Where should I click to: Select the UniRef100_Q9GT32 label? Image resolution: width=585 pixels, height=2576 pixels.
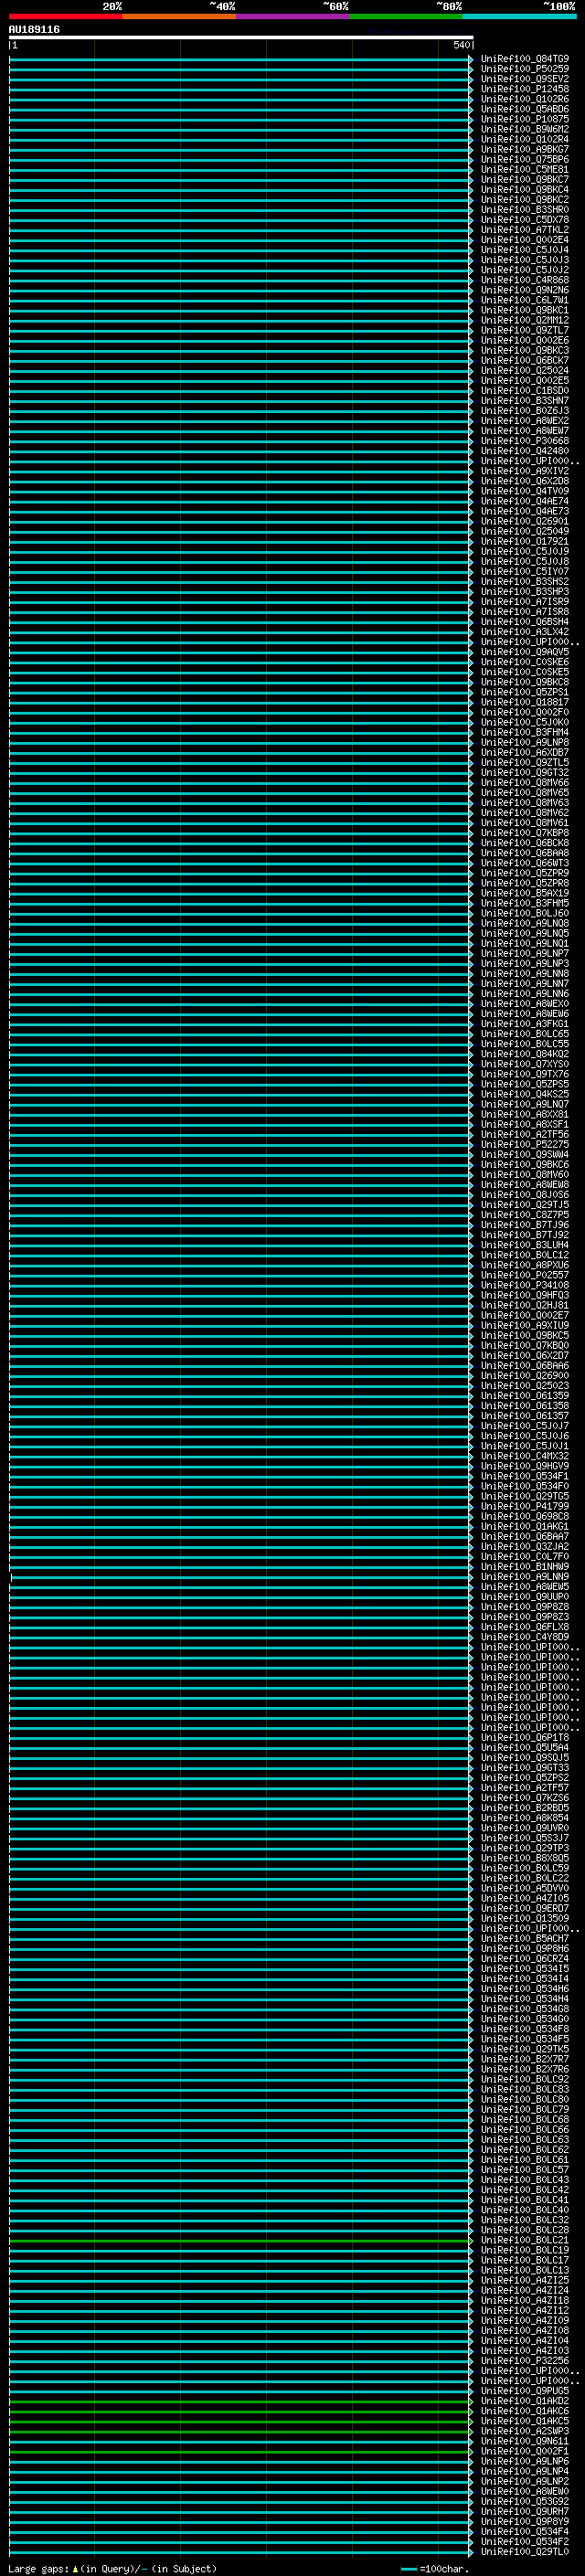coord(525,772)
